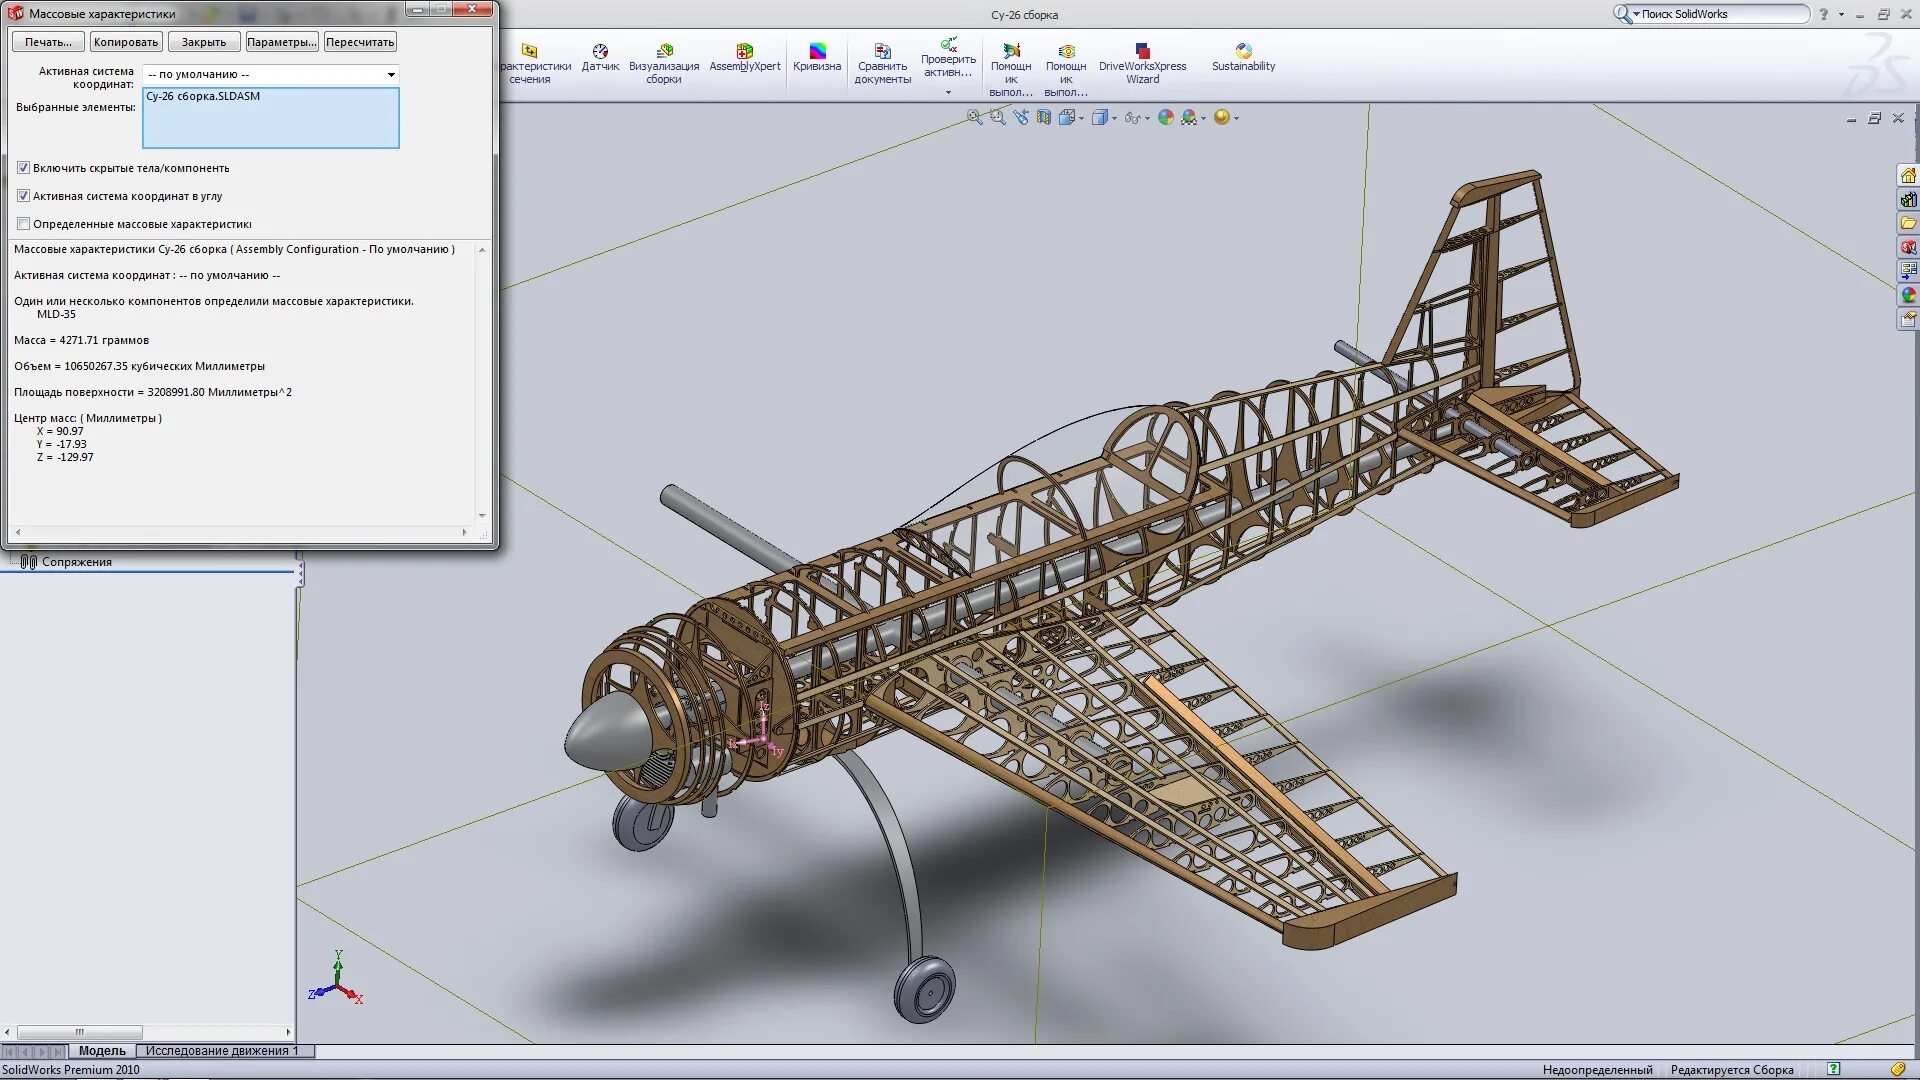Toggle Включить скрытые тела/компоненты checkbox

[x=23, y=168]
